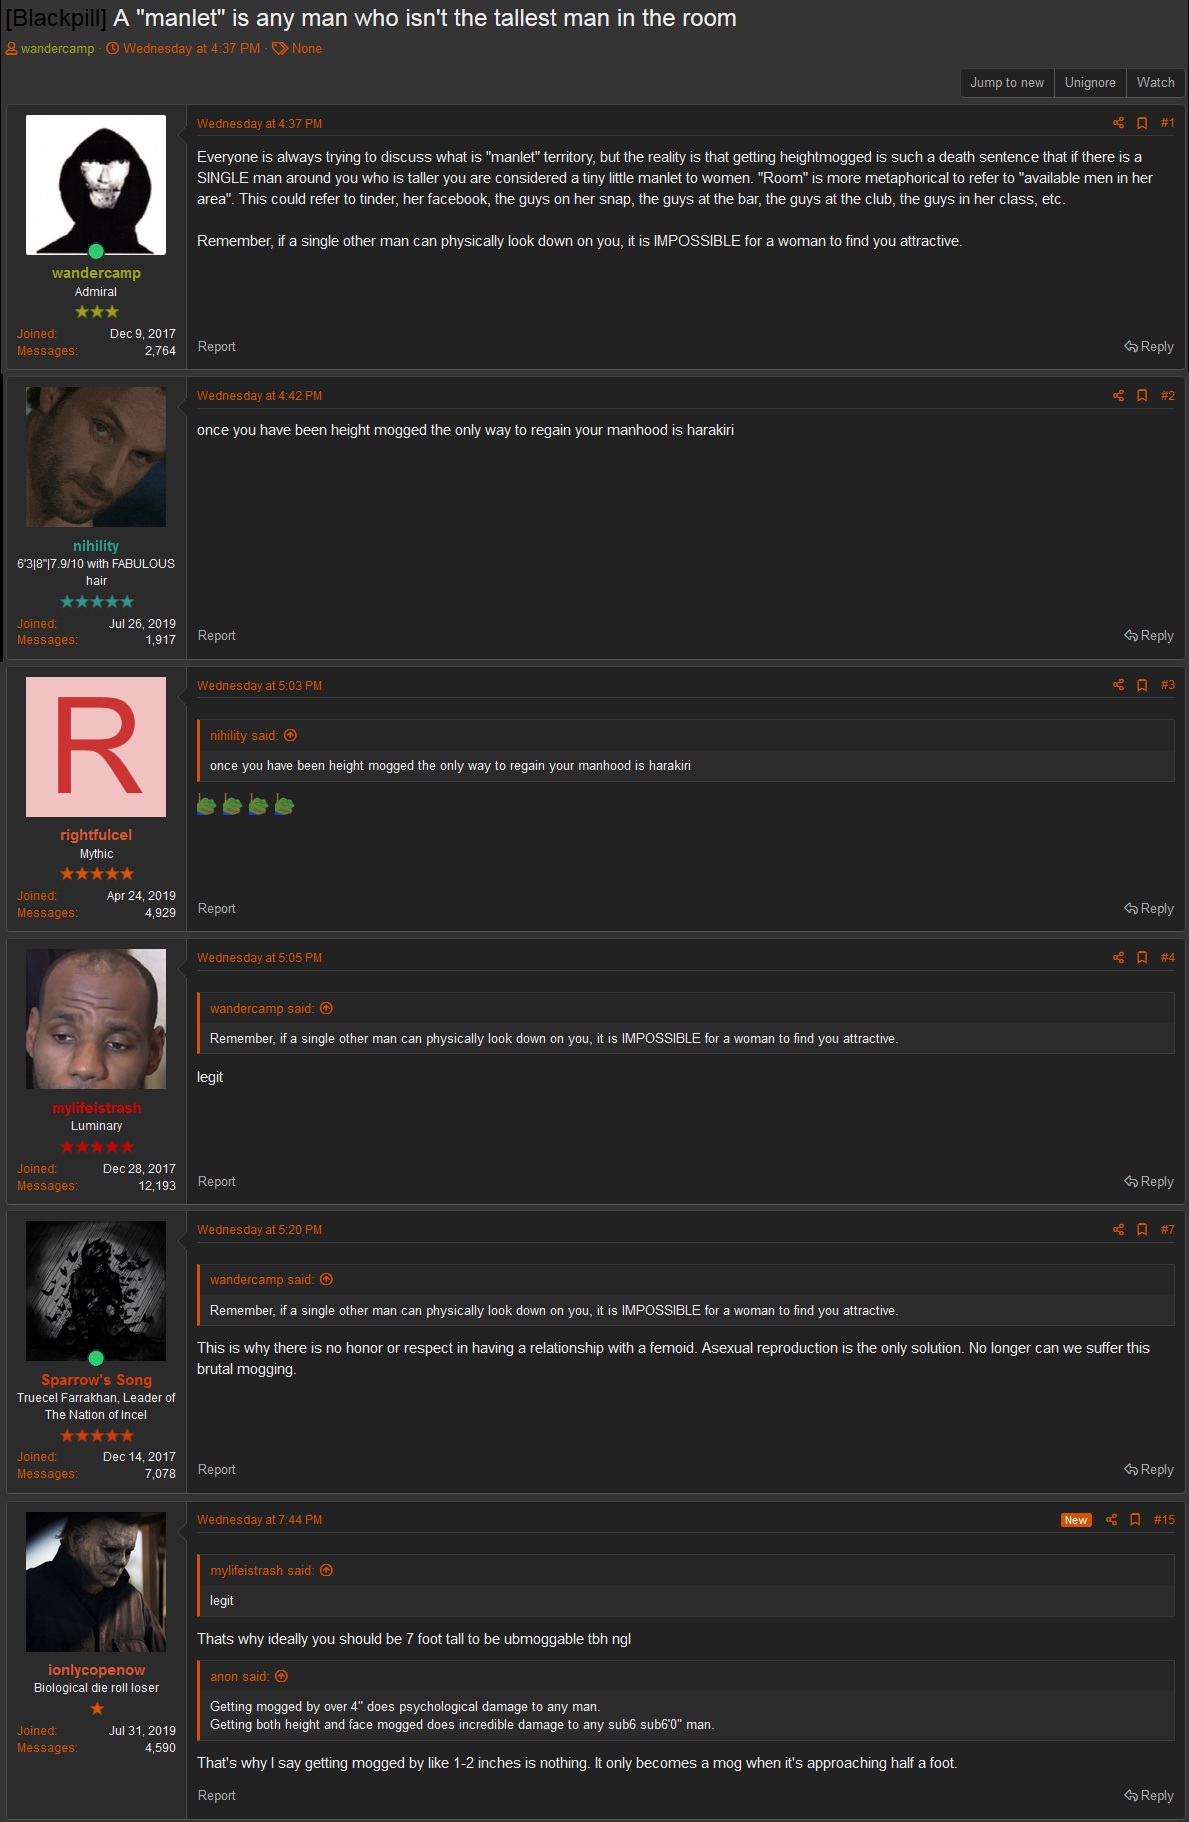
Task: Jump to quoted nihility post arrow icon
Action: coord(291,735)
